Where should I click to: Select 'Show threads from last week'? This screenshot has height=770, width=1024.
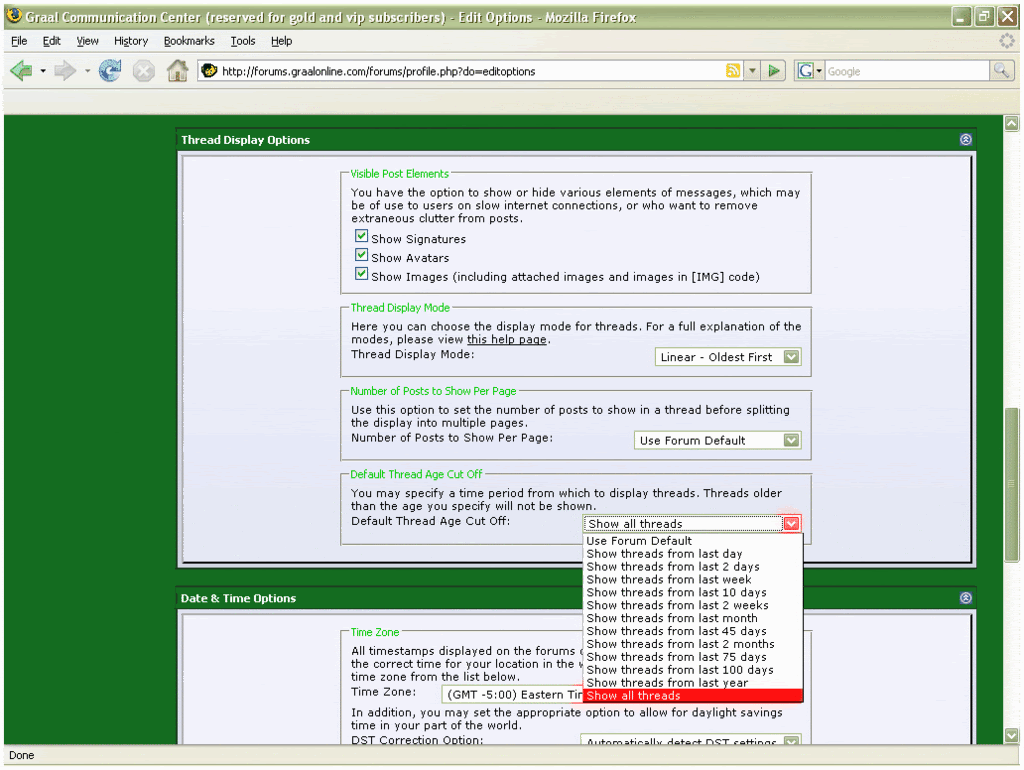[x=692, y=579]
